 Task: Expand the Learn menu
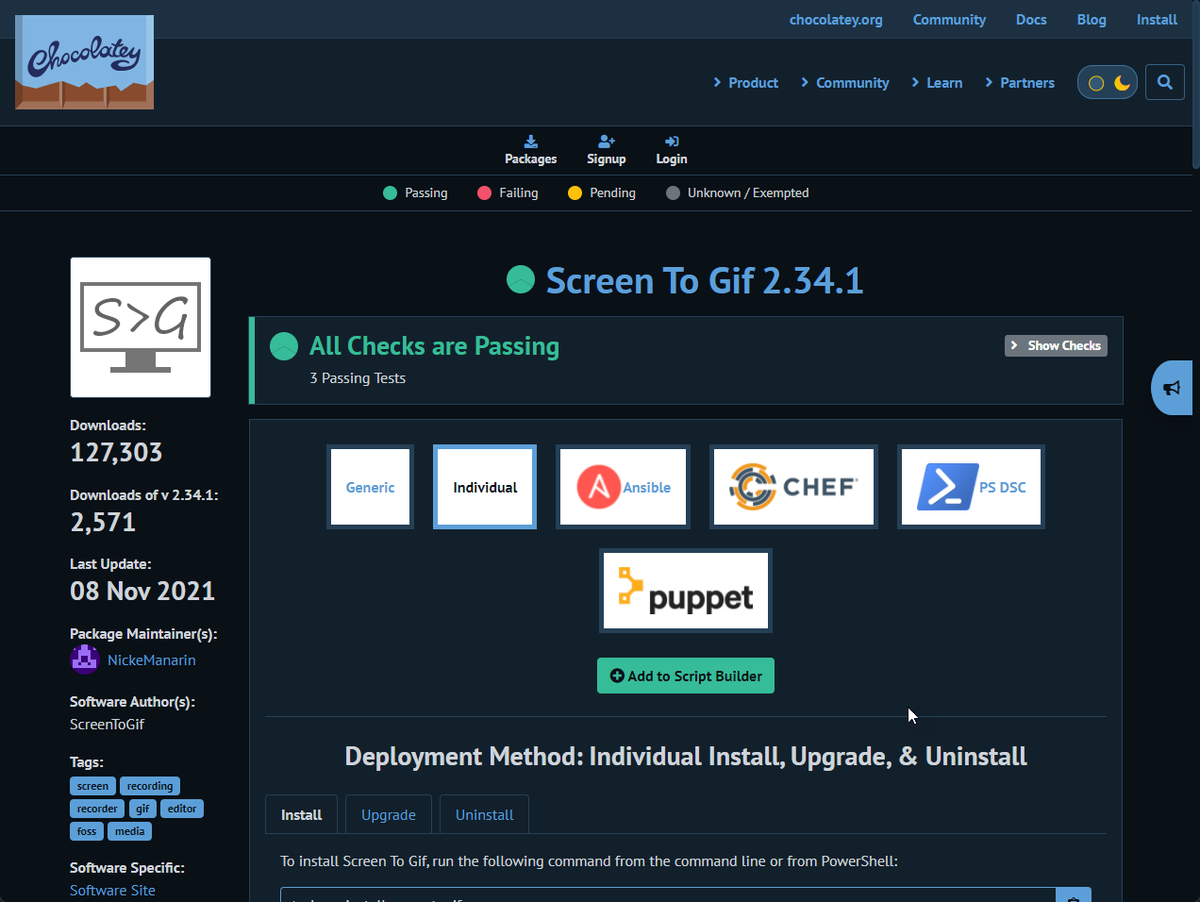pos(936,83)
